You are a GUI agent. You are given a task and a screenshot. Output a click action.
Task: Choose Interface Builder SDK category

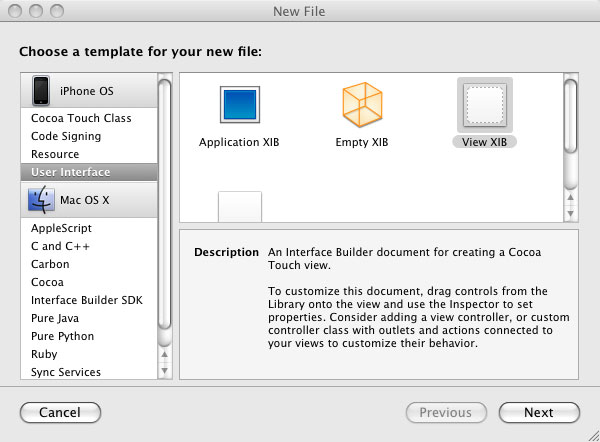[89, 300]
